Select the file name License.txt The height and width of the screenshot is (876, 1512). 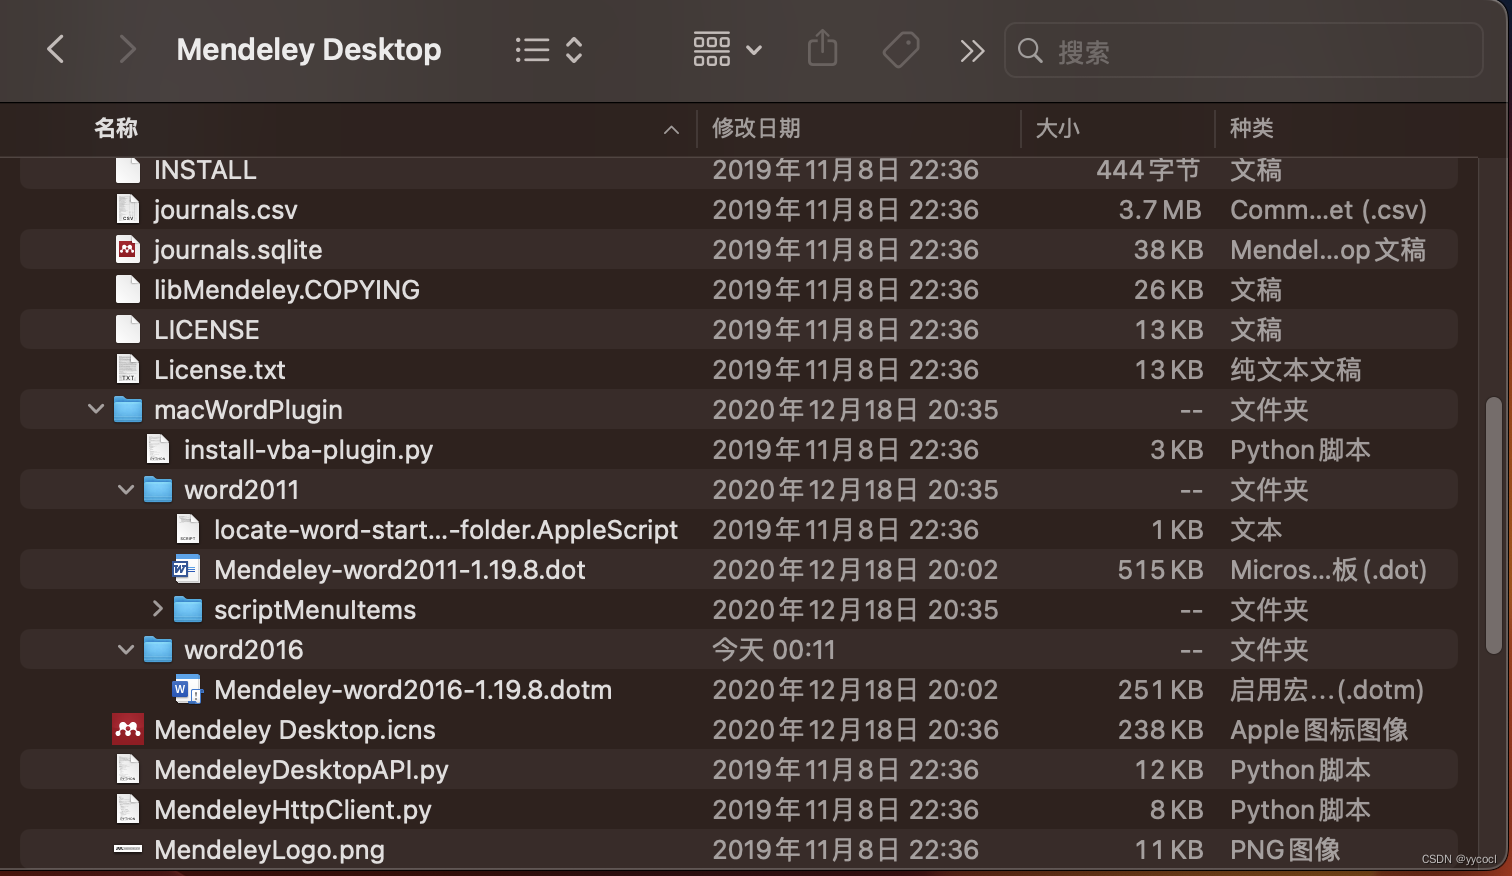pyautogui.click(x=220, y=370)
